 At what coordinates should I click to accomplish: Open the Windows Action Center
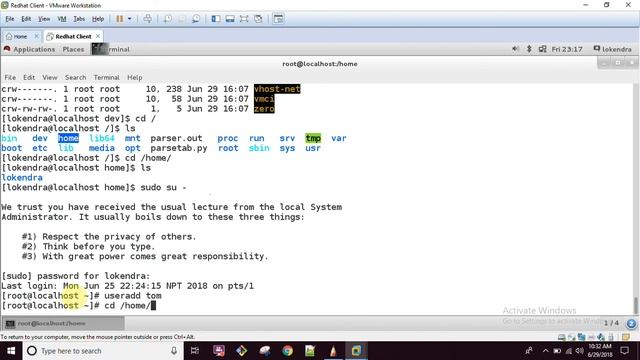pos(624,351)
